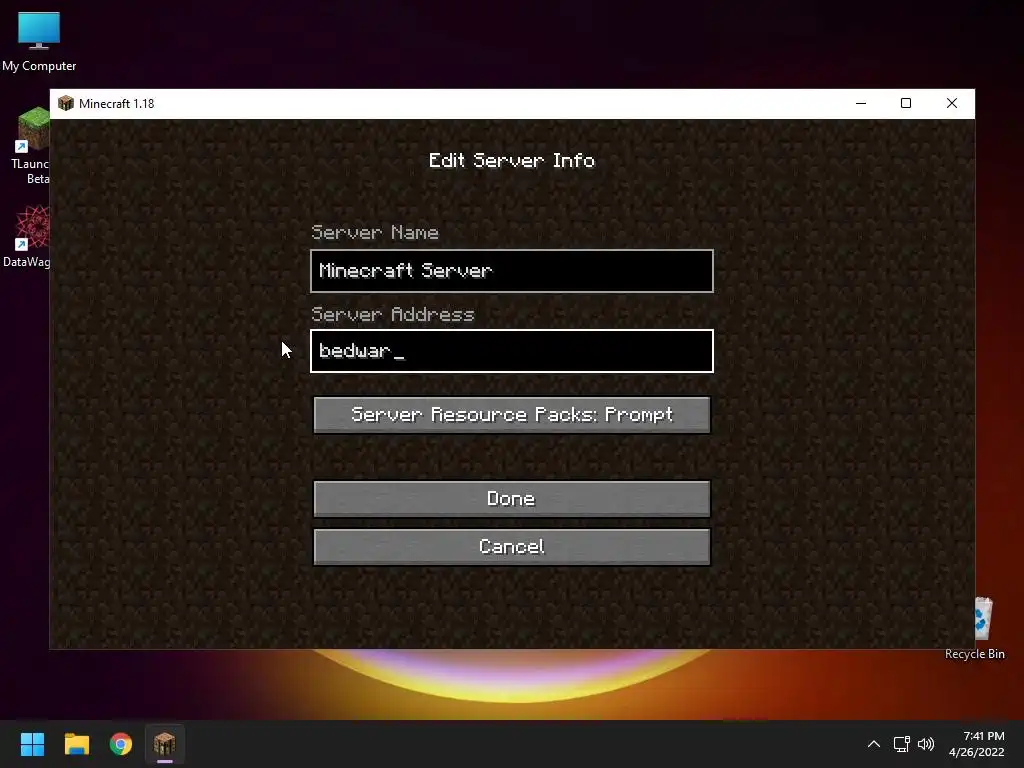The height and width of the screenshot is (768, 1024).
Task: Click the Server Address input field
Action: point(511,351)
